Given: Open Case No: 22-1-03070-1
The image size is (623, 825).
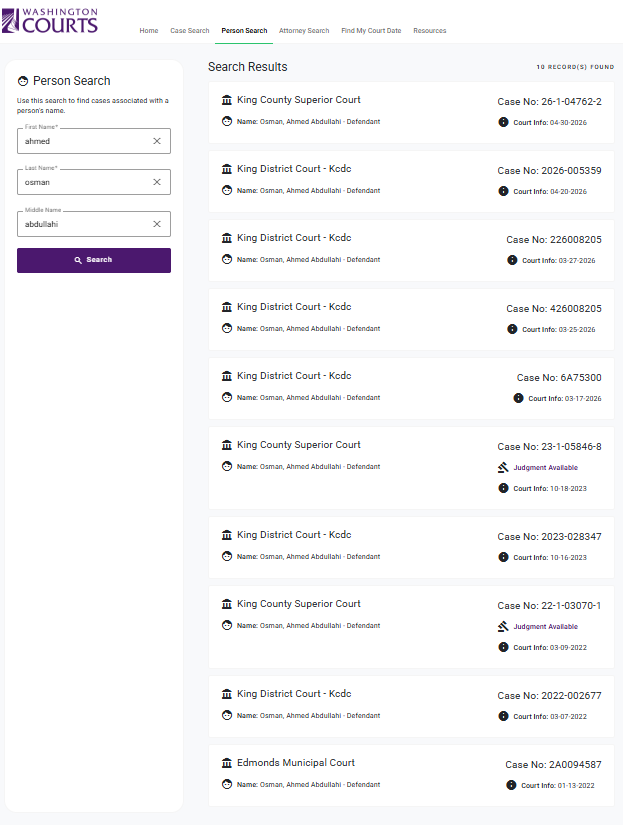Looking at the screenshot, I should click(x=549, y=606).
